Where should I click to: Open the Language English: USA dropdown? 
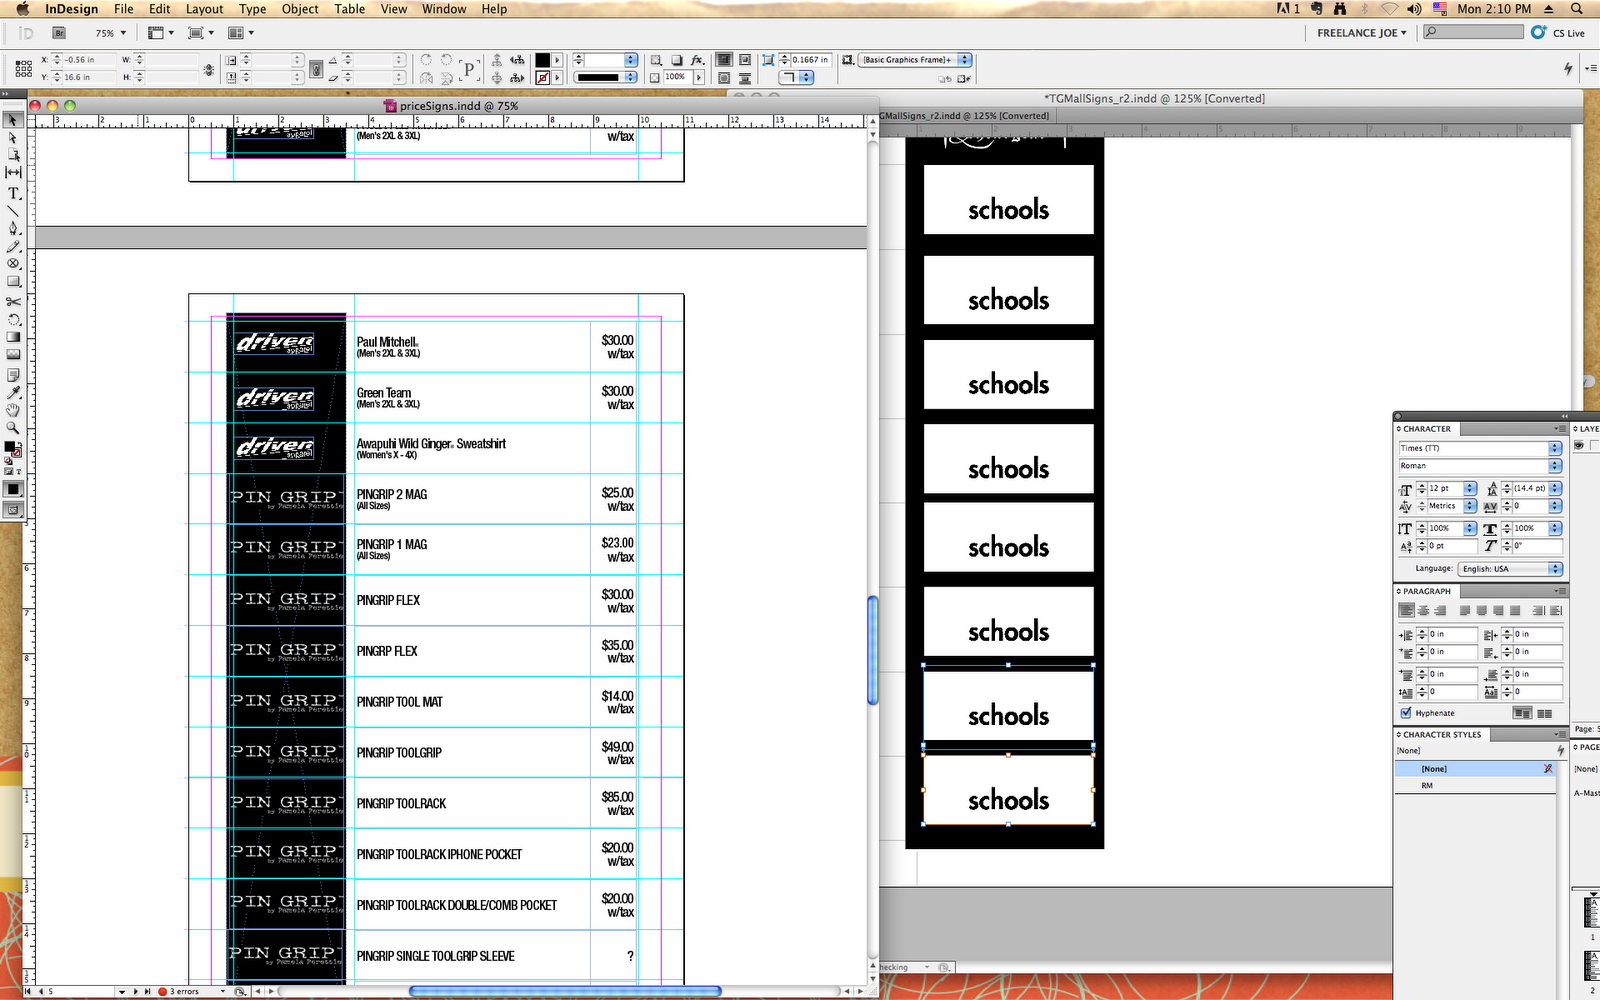(x=1510, y=569)
